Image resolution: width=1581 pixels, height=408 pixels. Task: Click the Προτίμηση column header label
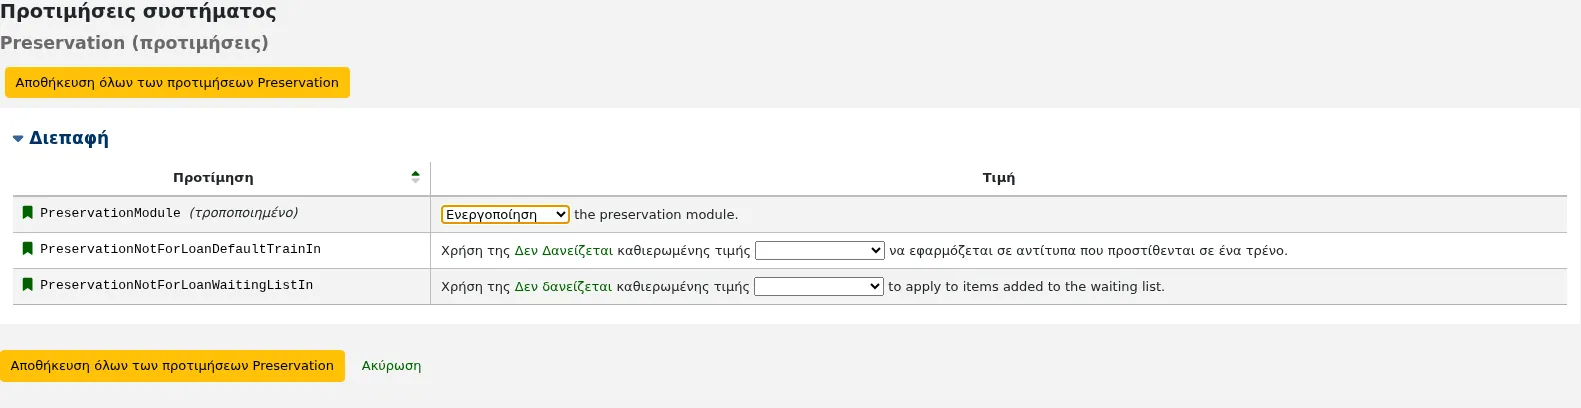[x=213, y=178]
